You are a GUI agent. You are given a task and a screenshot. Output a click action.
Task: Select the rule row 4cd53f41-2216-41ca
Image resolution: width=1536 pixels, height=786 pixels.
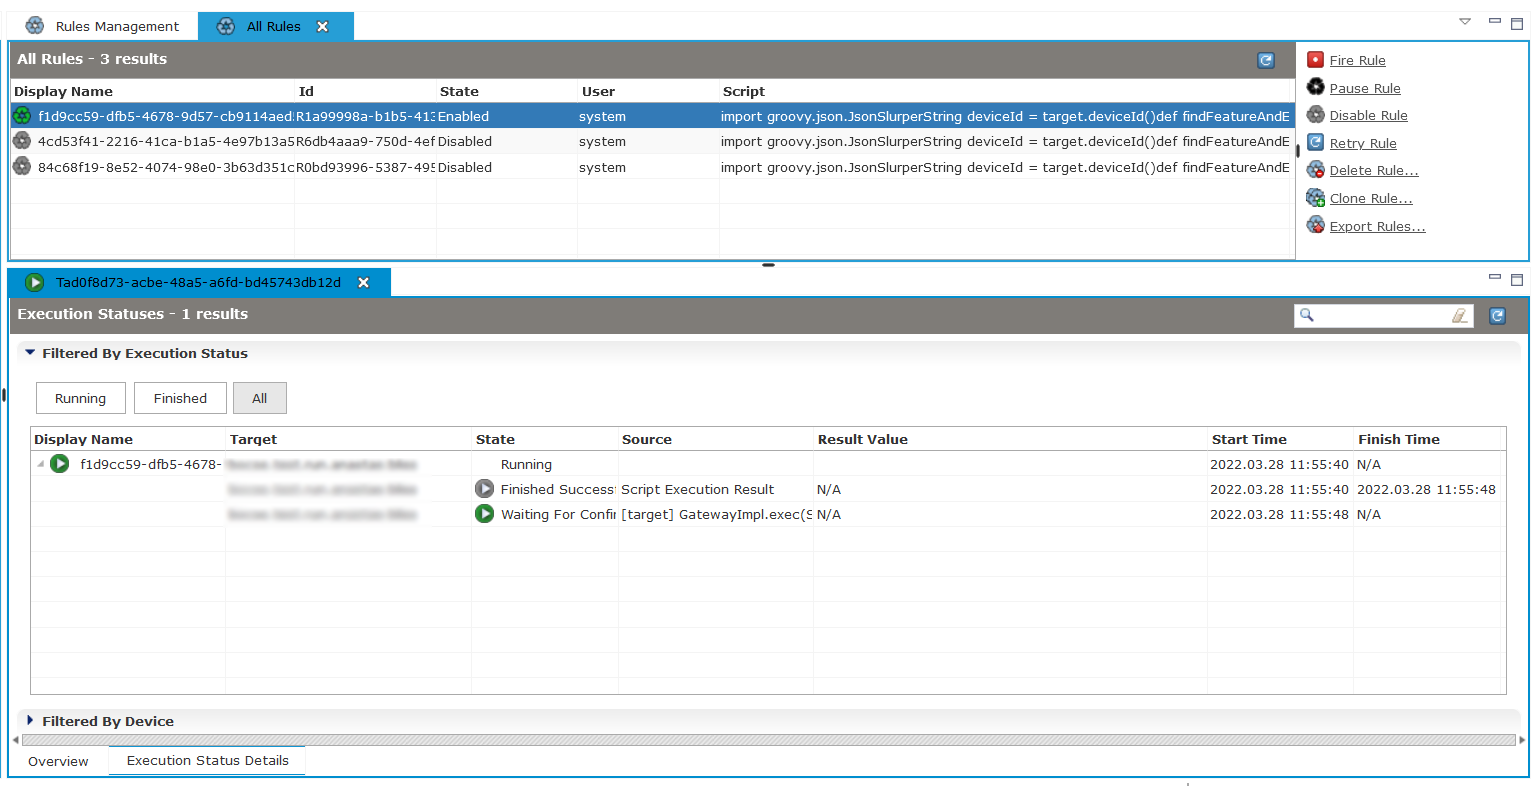(652, 141)
